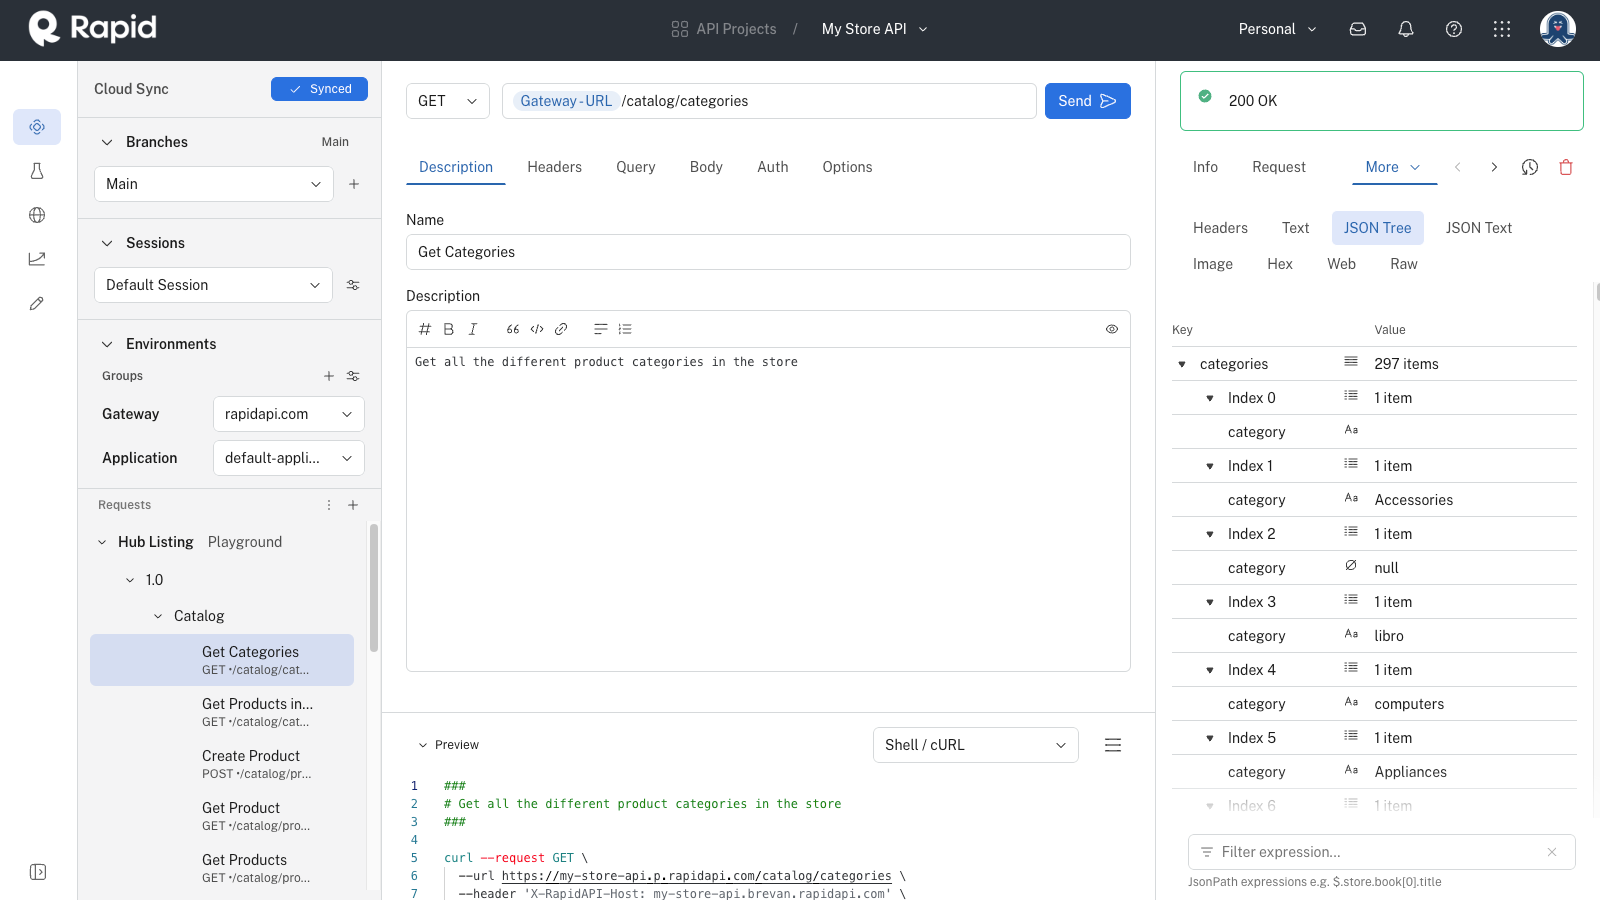Select the requests target icon in left sidebar

click(37, 127)
